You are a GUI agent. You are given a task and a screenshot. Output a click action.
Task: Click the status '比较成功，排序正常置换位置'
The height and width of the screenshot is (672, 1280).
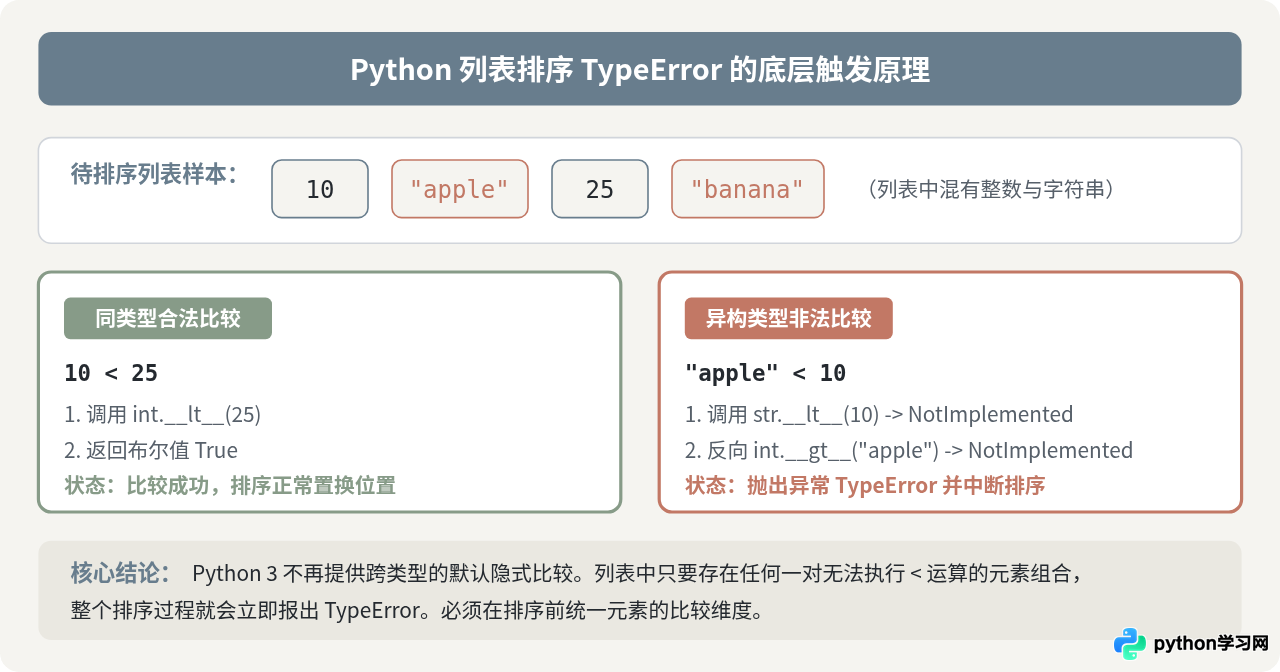coord(261,486)
